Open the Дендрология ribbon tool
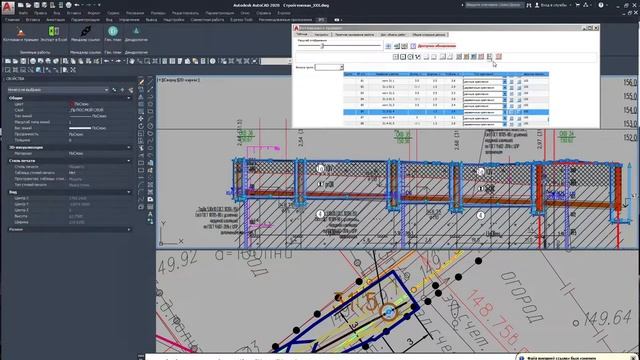Image resolution: width=640 pixels, height=360 pixels. (x=136, y=34)
